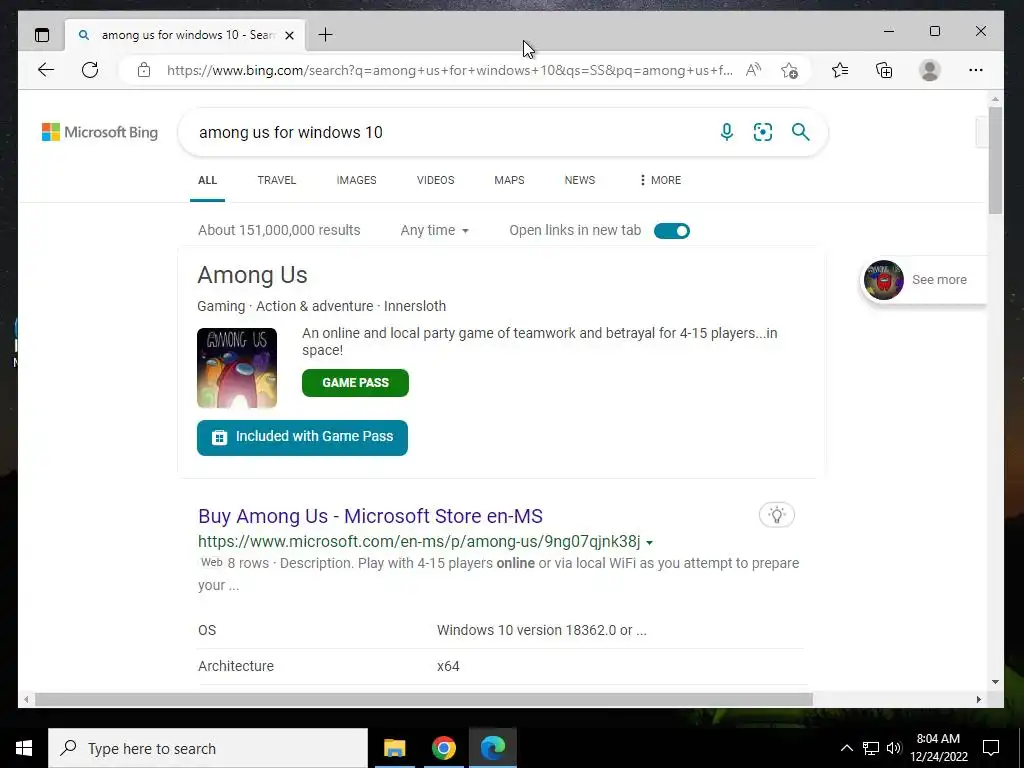Click Included with Game Pass button
Screen dimensions: 1024x768
(x=302, y=437)
